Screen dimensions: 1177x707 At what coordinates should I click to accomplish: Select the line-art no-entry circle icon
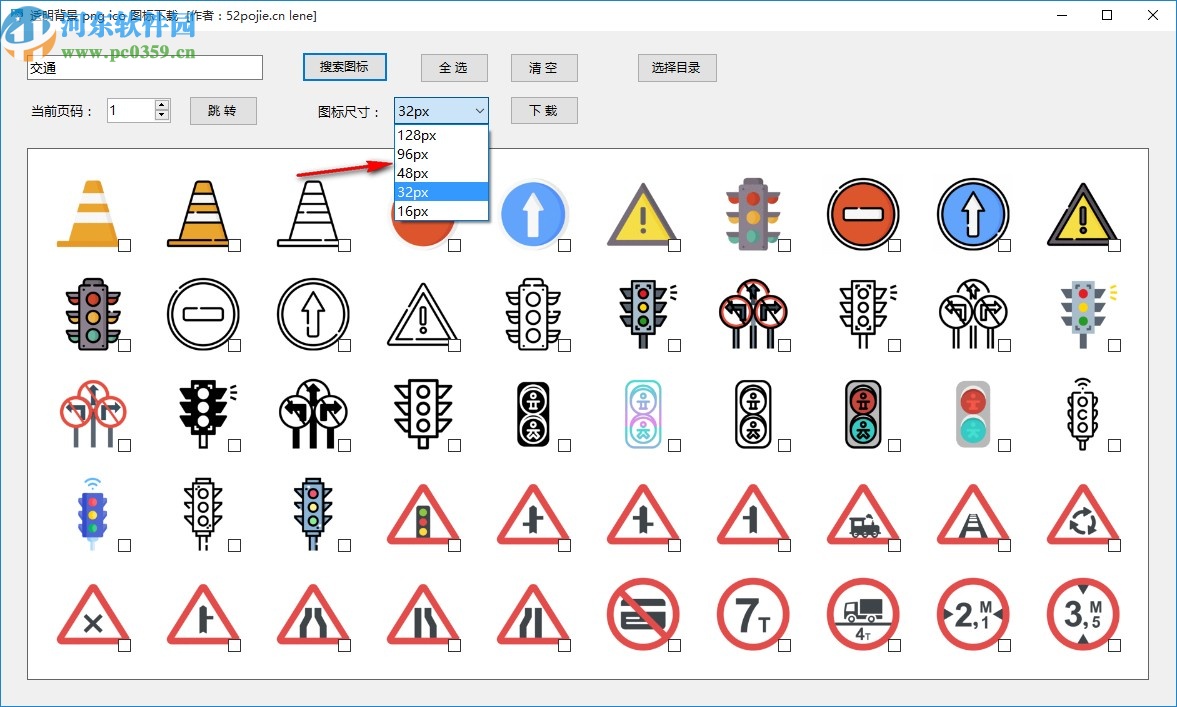point(203,314)
